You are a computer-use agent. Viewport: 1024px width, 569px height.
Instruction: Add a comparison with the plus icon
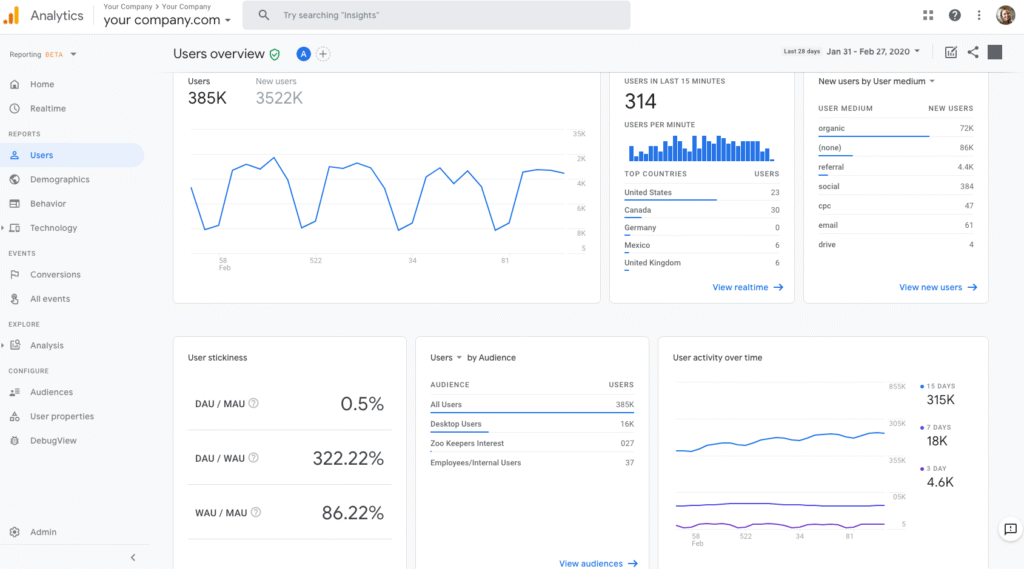coord(323,54)
